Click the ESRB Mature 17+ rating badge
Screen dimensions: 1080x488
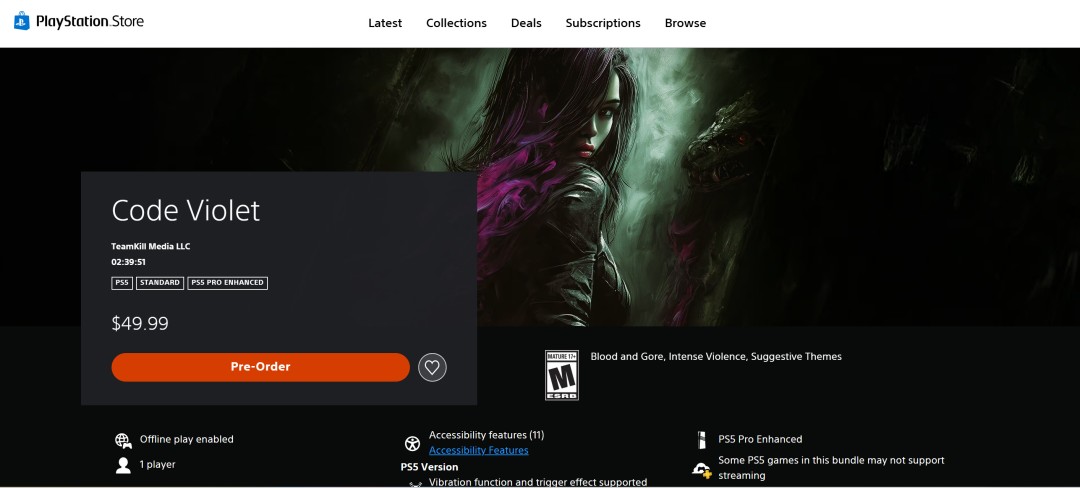(561, 375)
